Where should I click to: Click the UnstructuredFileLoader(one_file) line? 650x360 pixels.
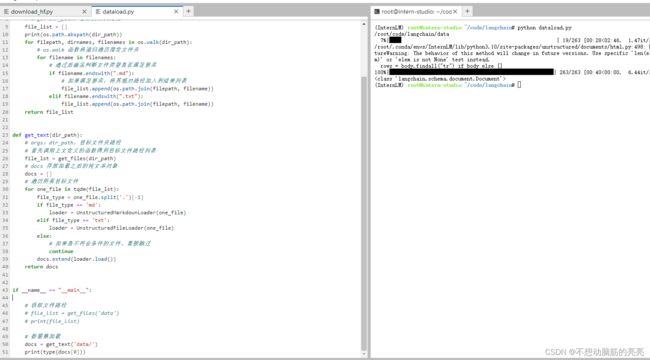pos(112,228)
